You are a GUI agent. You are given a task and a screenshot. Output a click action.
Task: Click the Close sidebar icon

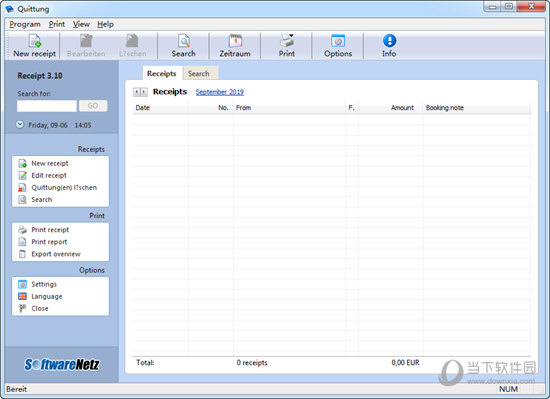tap(22, 308)
